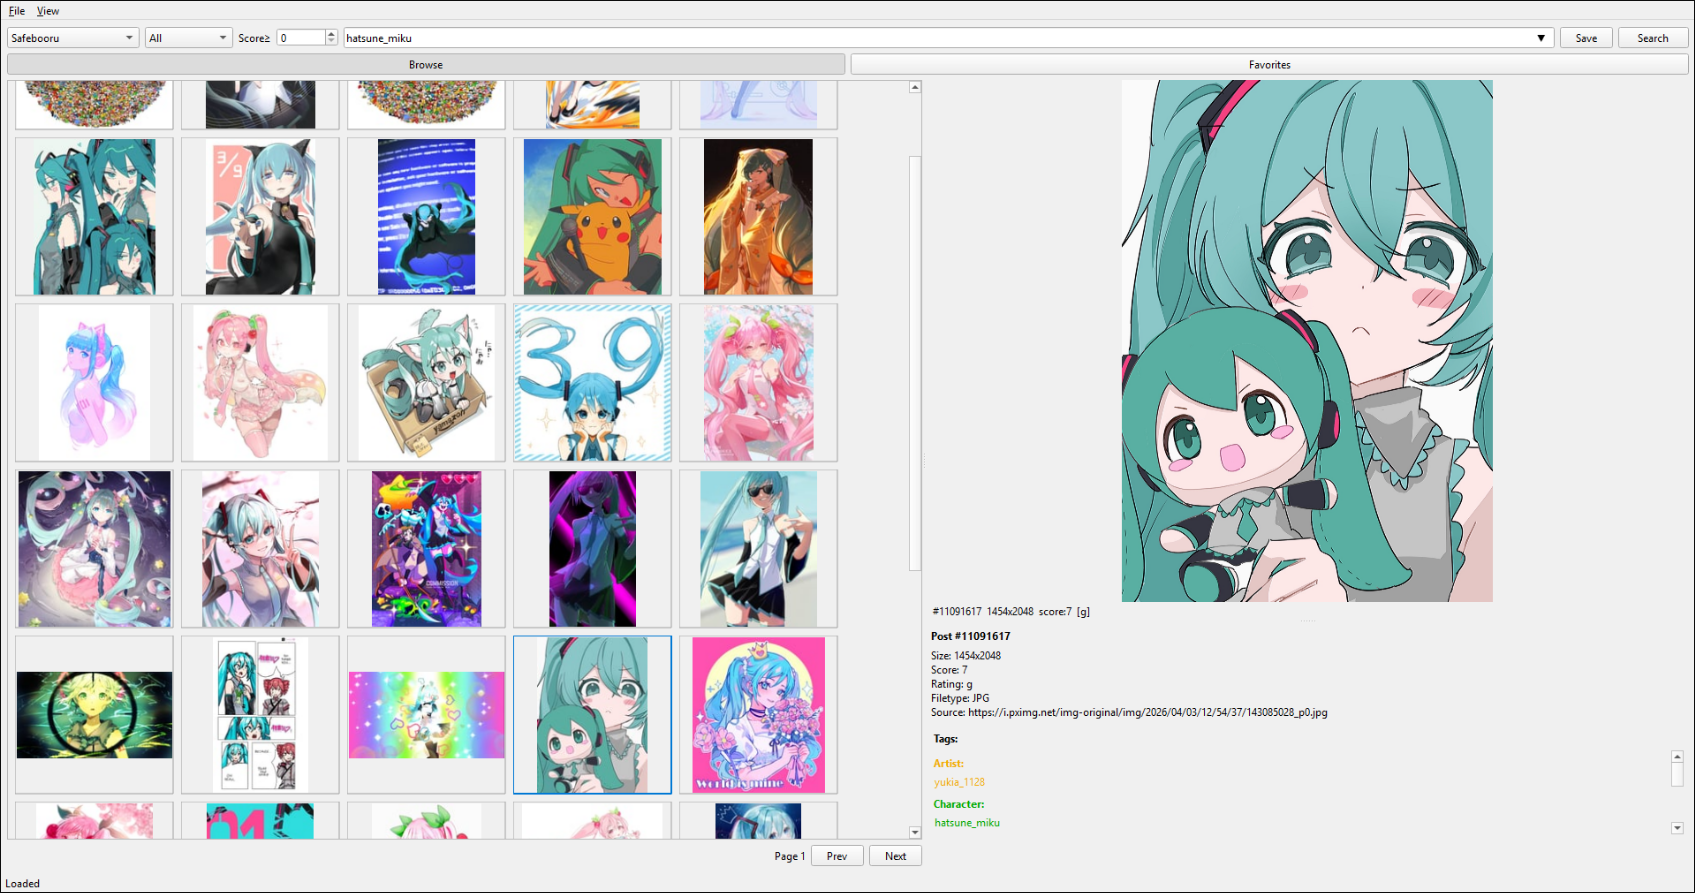The height and width of the screenshot is (893, 1695).
Task: Switch to the Browse tab
Action: coord(426,65)
